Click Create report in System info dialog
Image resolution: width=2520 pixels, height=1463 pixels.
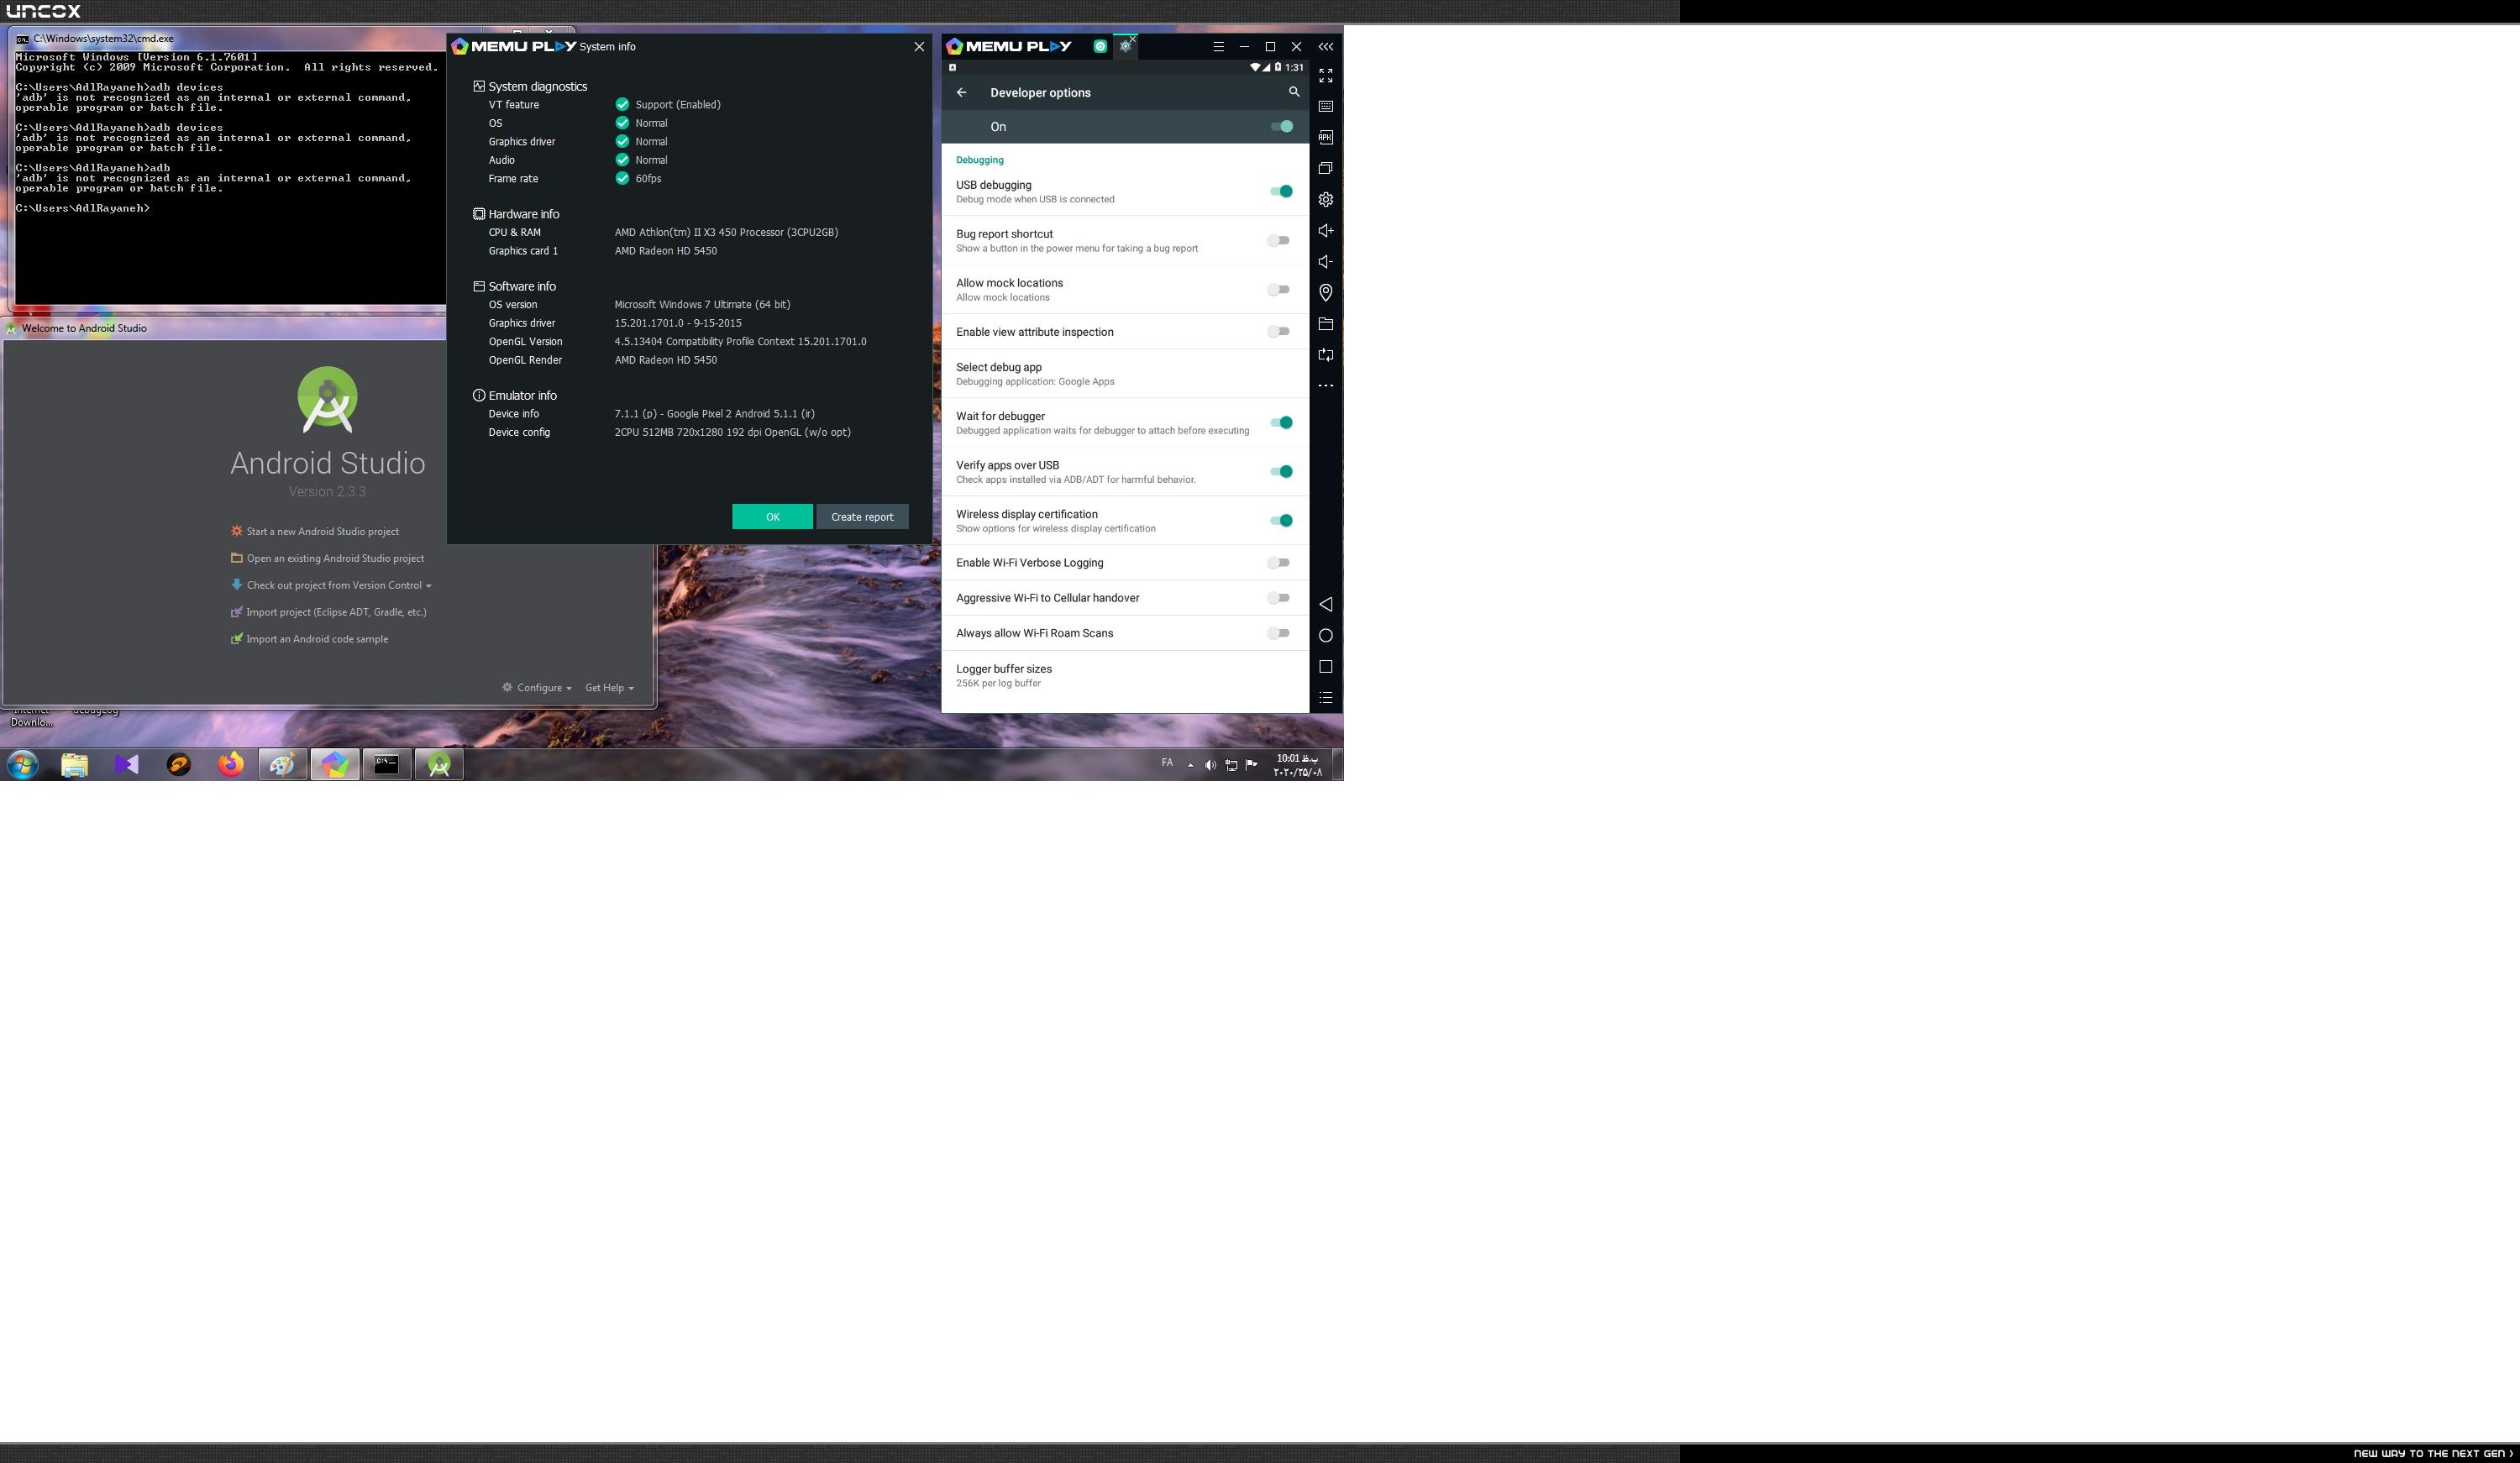click(x=862, y=516)
